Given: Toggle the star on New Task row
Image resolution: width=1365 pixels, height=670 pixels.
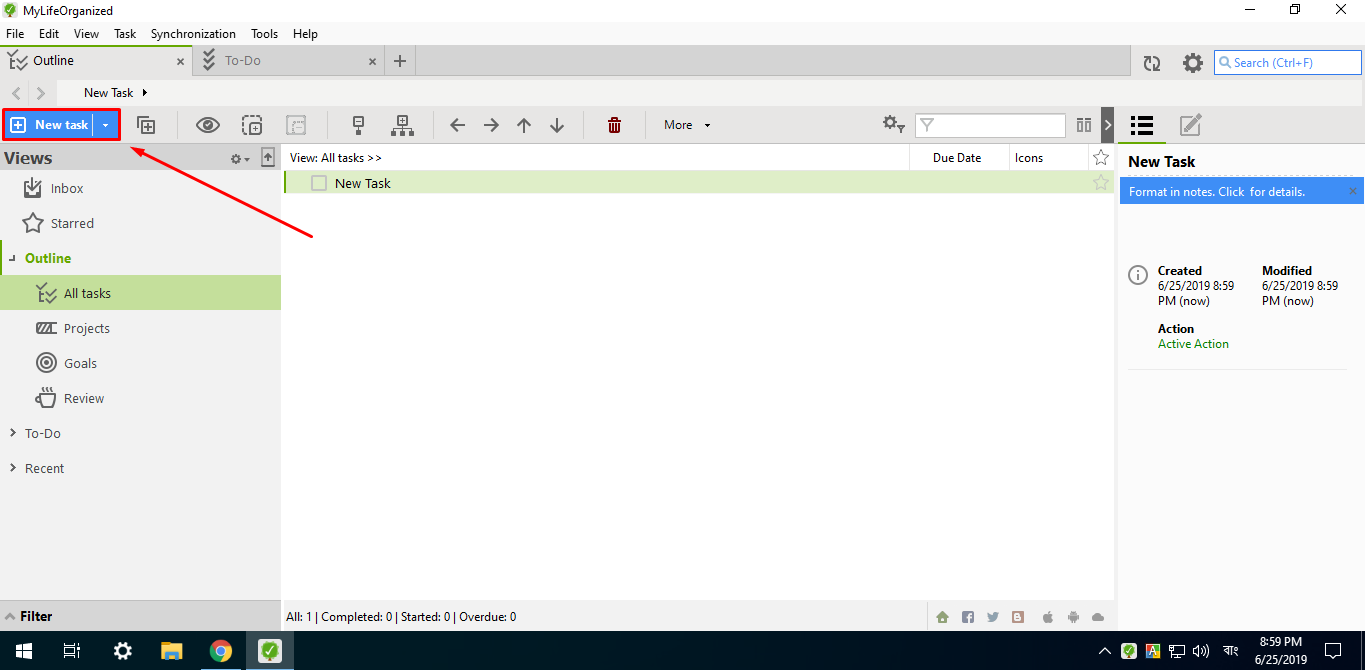Looking at the screenshot, I should (1101, 182).
